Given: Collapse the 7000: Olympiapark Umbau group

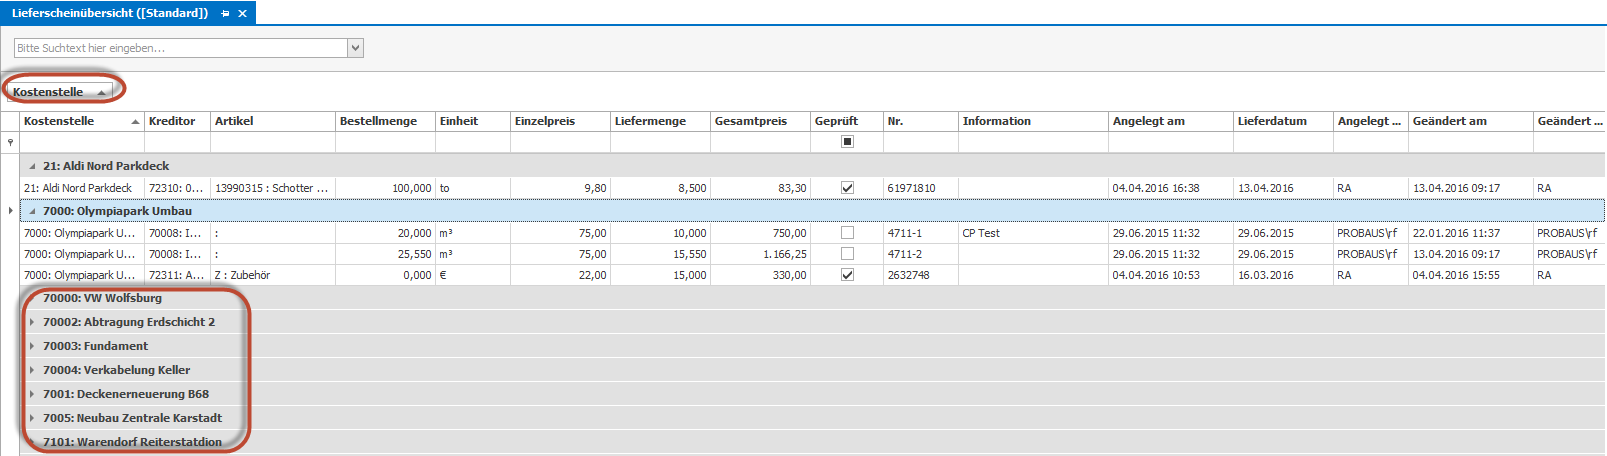Looking at the screenshot, I should point(32,211).
